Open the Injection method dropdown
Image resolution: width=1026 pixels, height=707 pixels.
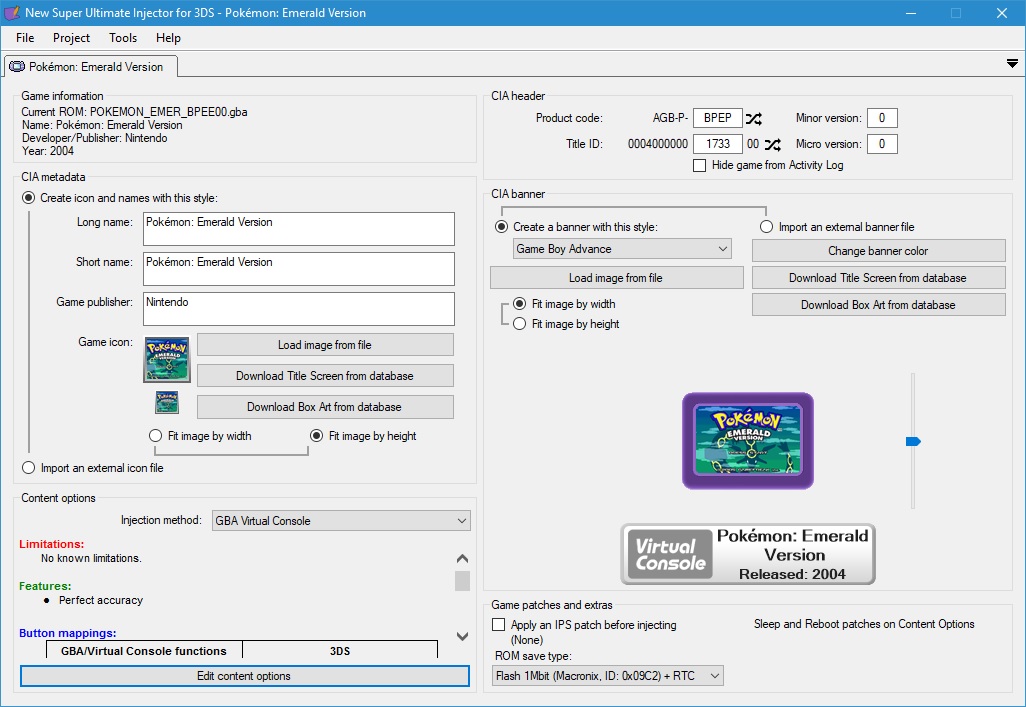coord(340,521)
